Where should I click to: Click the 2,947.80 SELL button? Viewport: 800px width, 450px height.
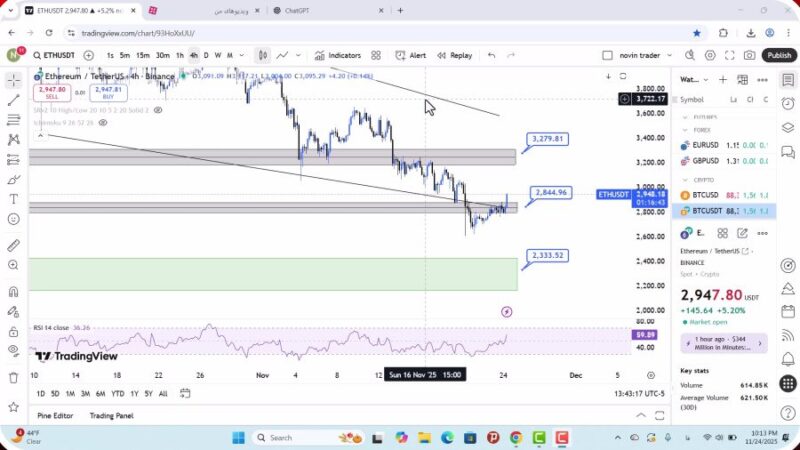pos(50,93)
